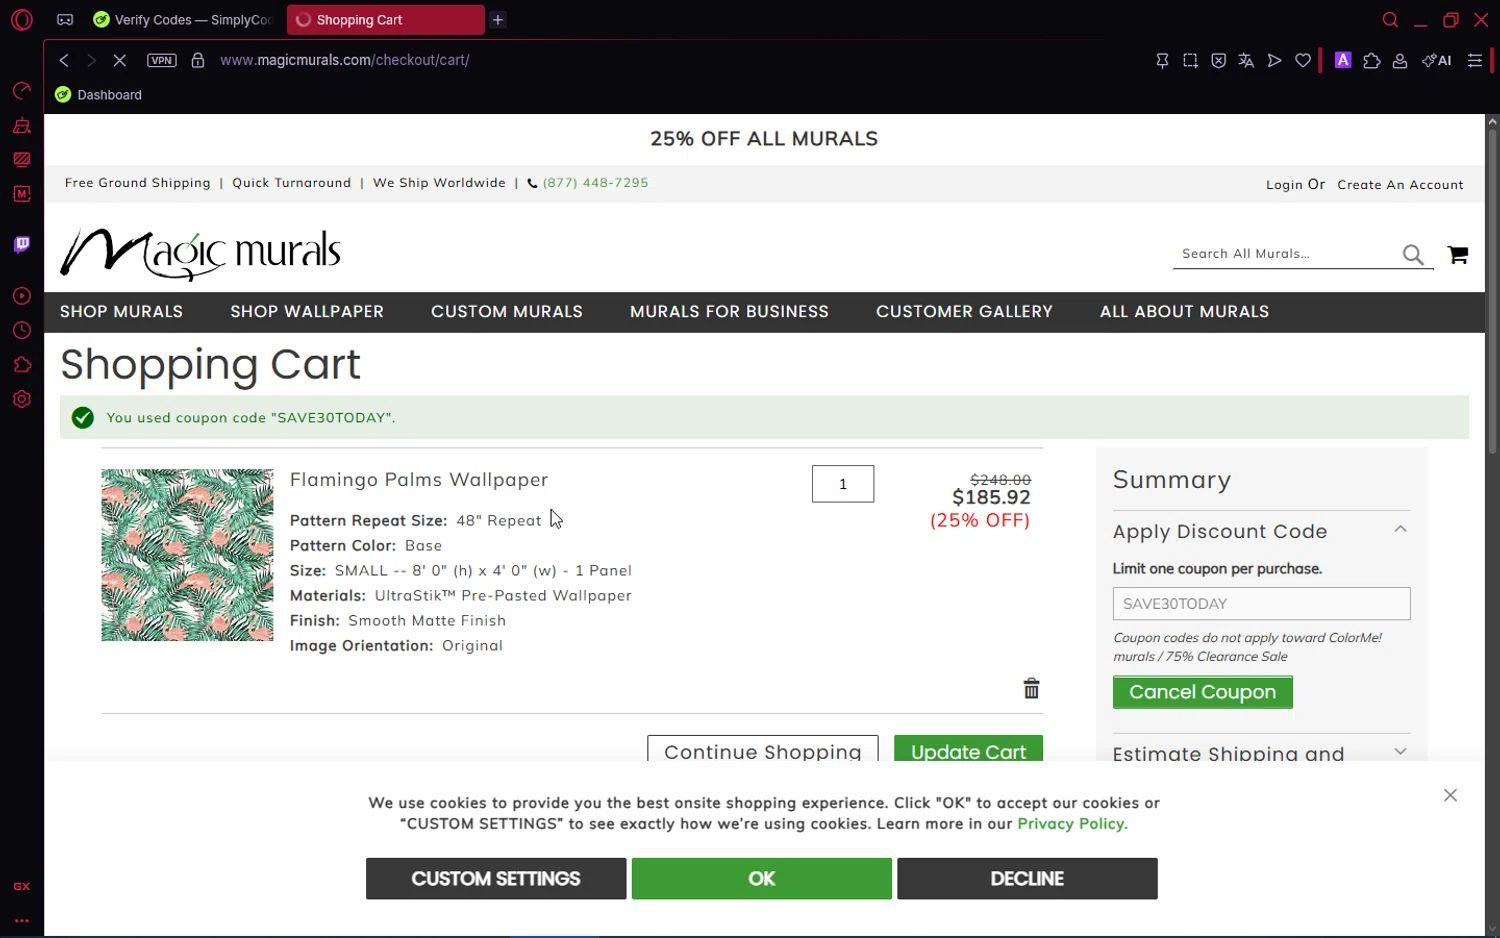
Task: Open SHOP MURALS menu
Action: pyautogui.click(x=121, y=311)
